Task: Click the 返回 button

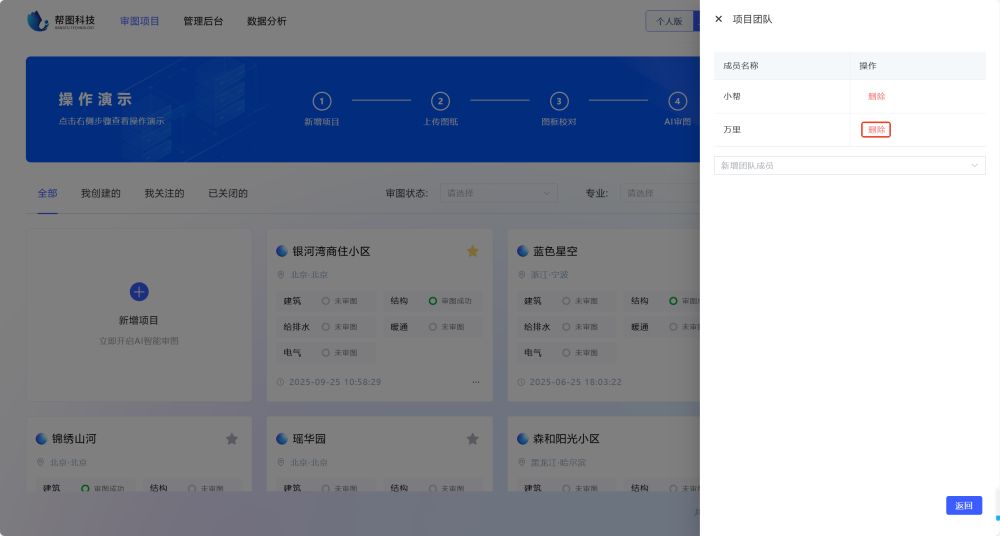Action: [x=963, y=506]
